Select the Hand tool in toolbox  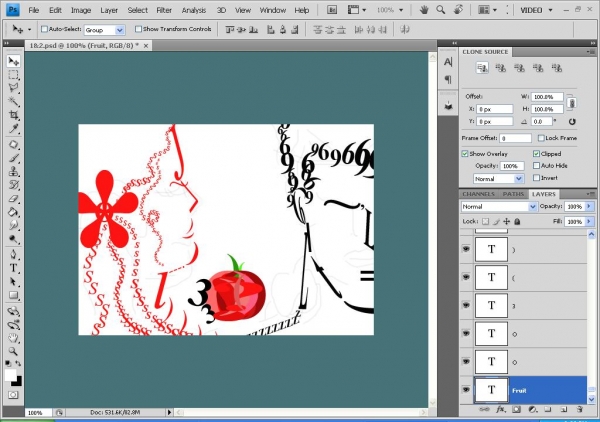pyautogui.click(x=13, y=338)
